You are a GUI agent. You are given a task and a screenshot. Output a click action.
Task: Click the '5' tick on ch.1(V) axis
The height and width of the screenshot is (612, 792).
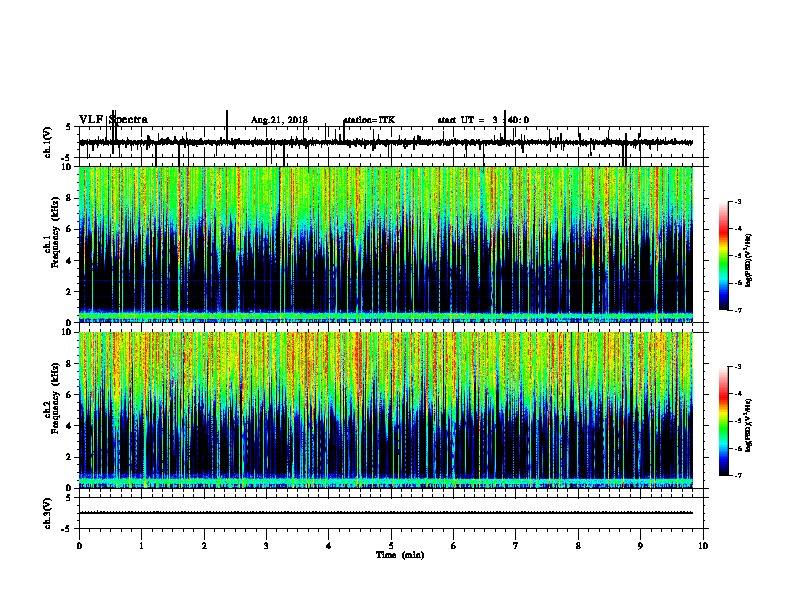coord(69,127)
